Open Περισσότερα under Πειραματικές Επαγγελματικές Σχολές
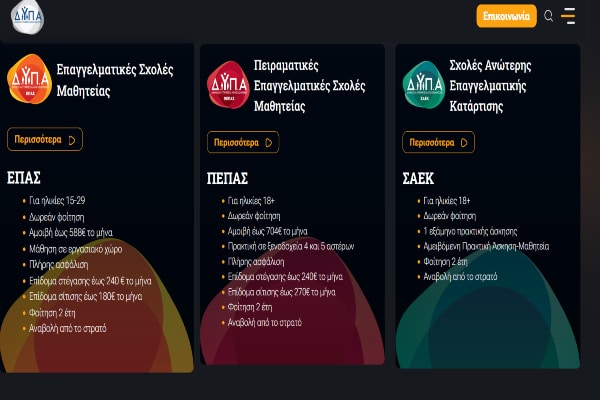The height and width of the screenshot is (400, 600). [x=243, y=142]
